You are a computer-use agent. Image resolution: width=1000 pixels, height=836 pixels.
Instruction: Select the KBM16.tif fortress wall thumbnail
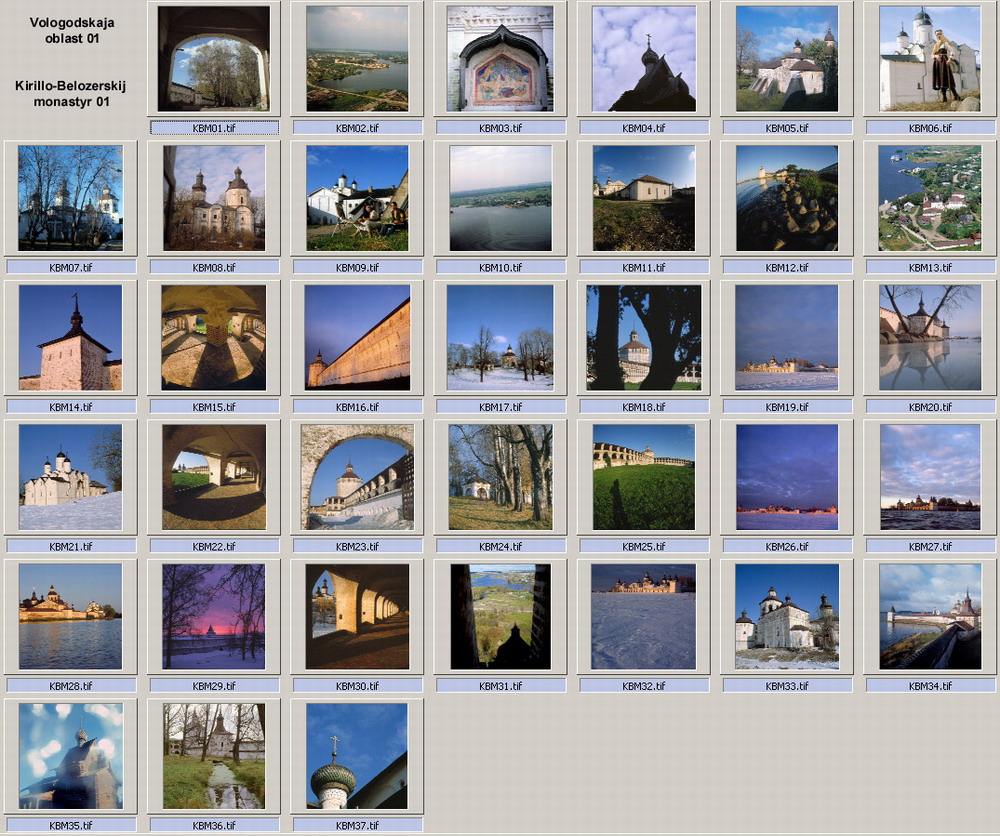(357, 337)
